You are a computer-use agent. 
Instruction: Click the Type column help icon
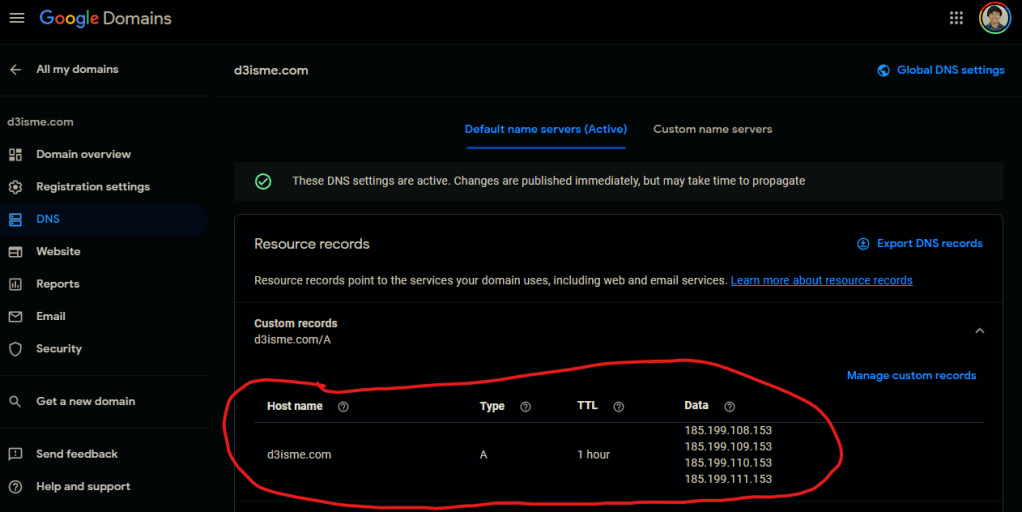[x=525, y=407]
